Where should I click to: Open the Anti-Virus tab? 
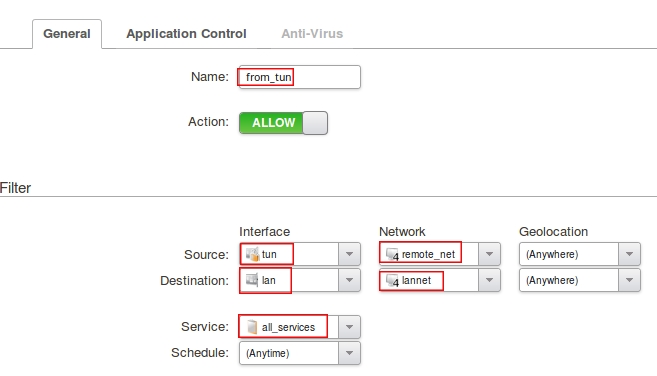(312, 34)
